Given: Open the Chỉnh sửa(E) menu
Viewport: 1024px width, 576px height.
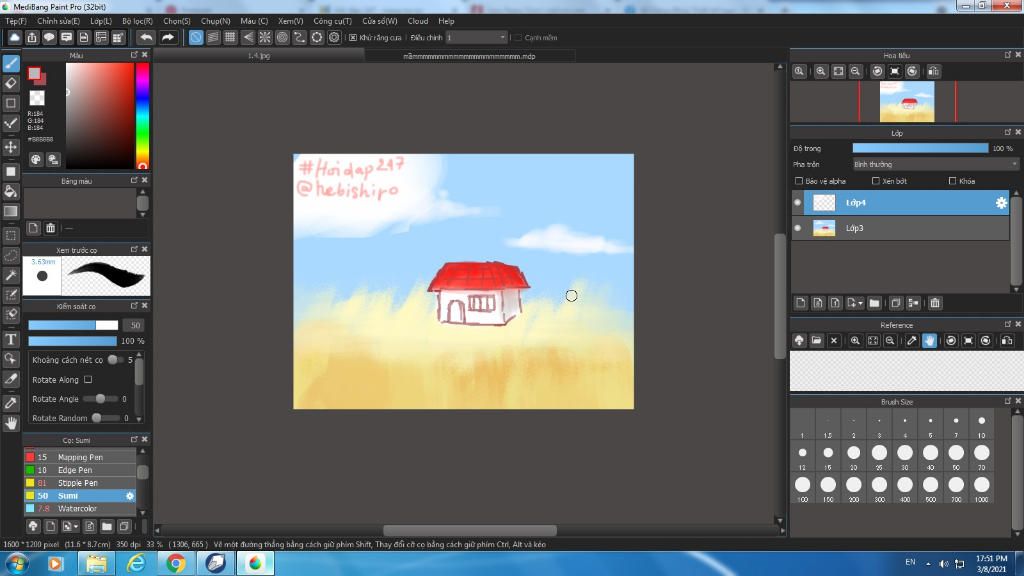Looking at the screenshot, I should (x=58, y=21).
